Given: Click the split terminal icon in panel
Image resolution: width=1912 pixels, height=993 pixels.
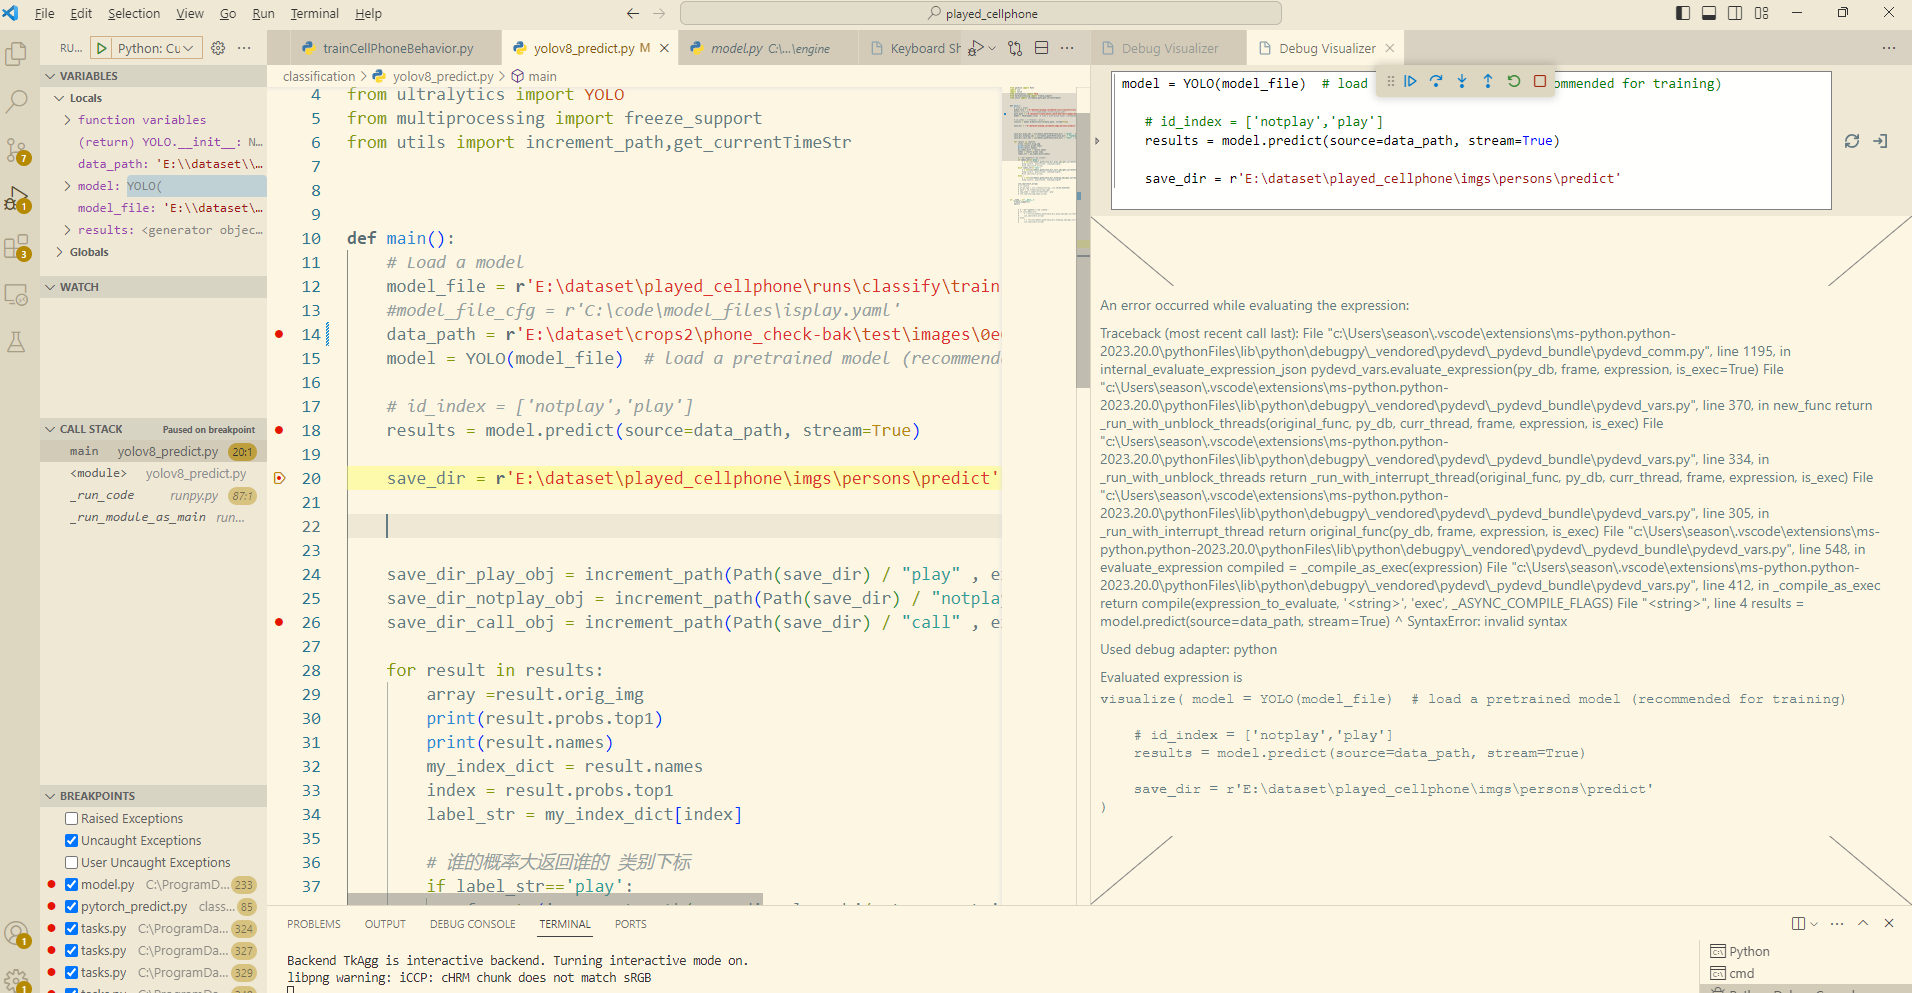Looking at the screenshot, I should click(1798, 923).
